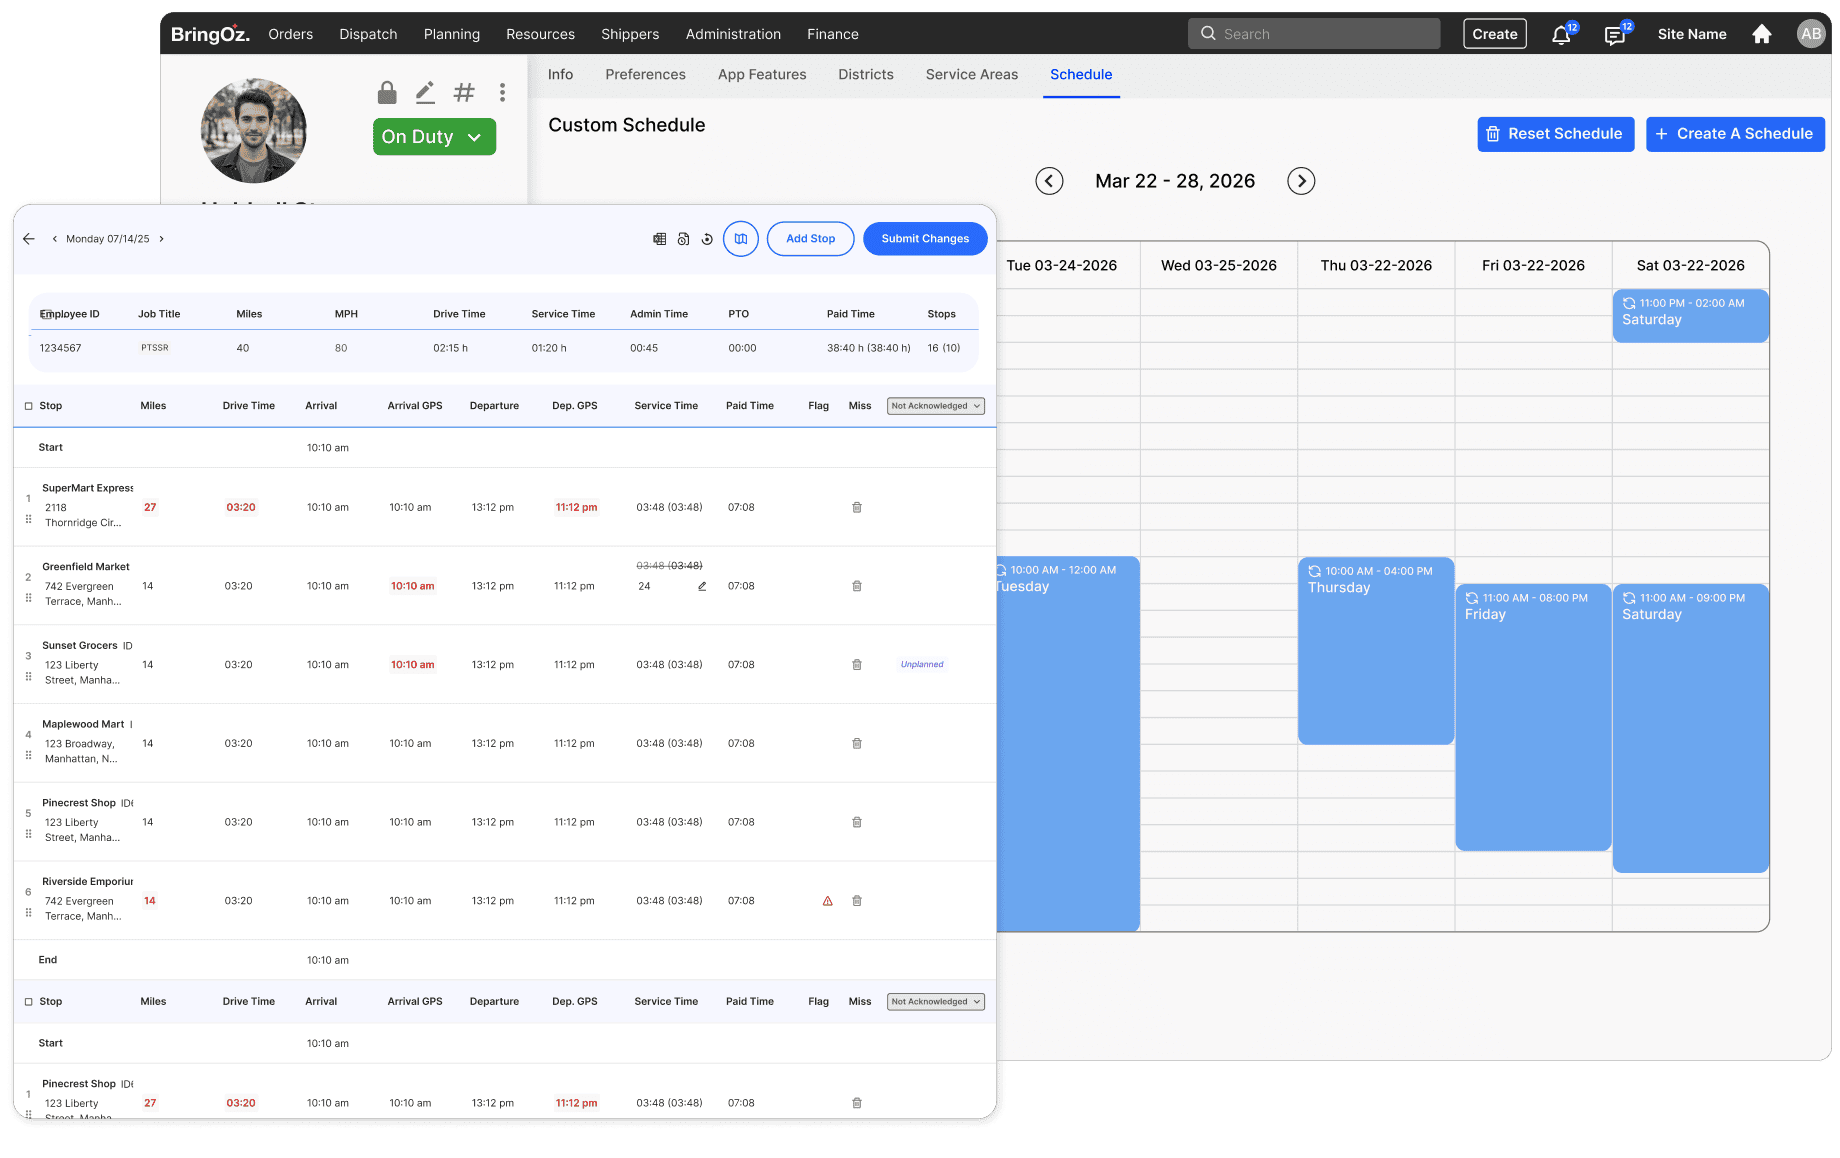Open the map view round button

tap(741, 239)
